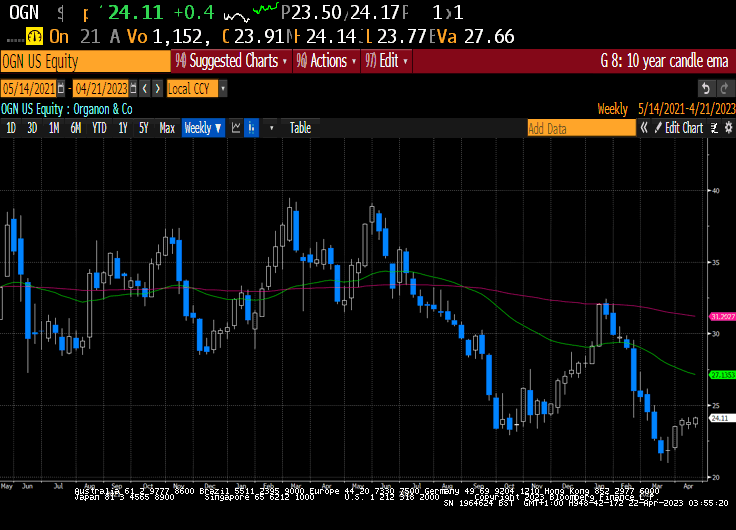Shift date range forward with right arrow
Image resolution: width=736 pixels, height=530 pixels.
pyautogui.click(x=158, y=88)
